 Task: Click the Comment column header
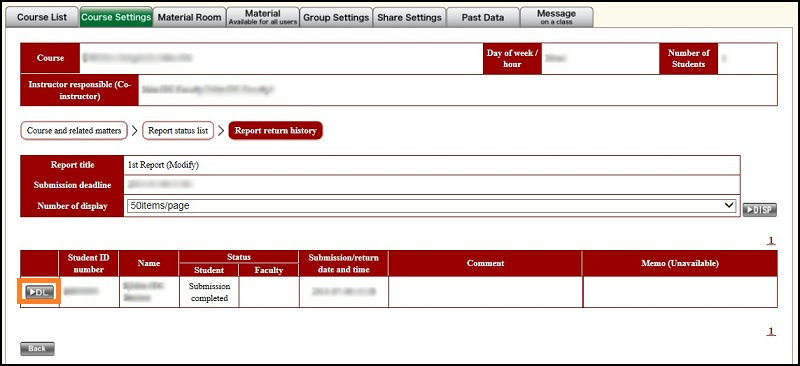tap(485, 263)
